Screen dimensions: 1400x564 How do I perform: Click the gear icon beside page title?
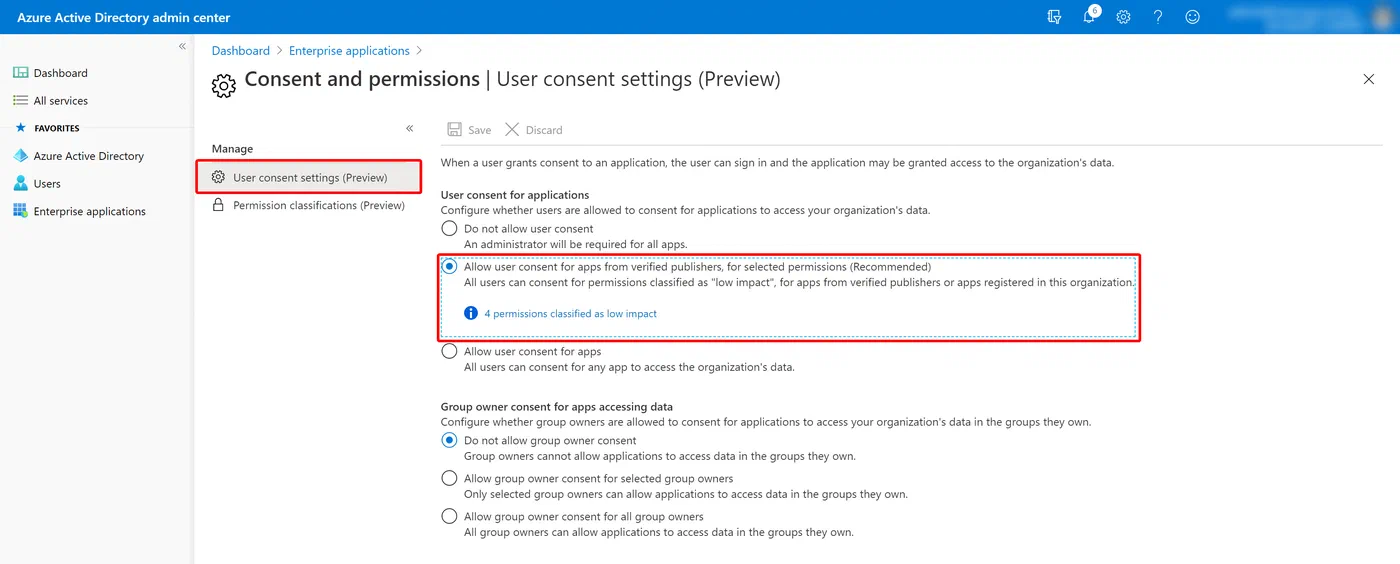coord(224,85)
